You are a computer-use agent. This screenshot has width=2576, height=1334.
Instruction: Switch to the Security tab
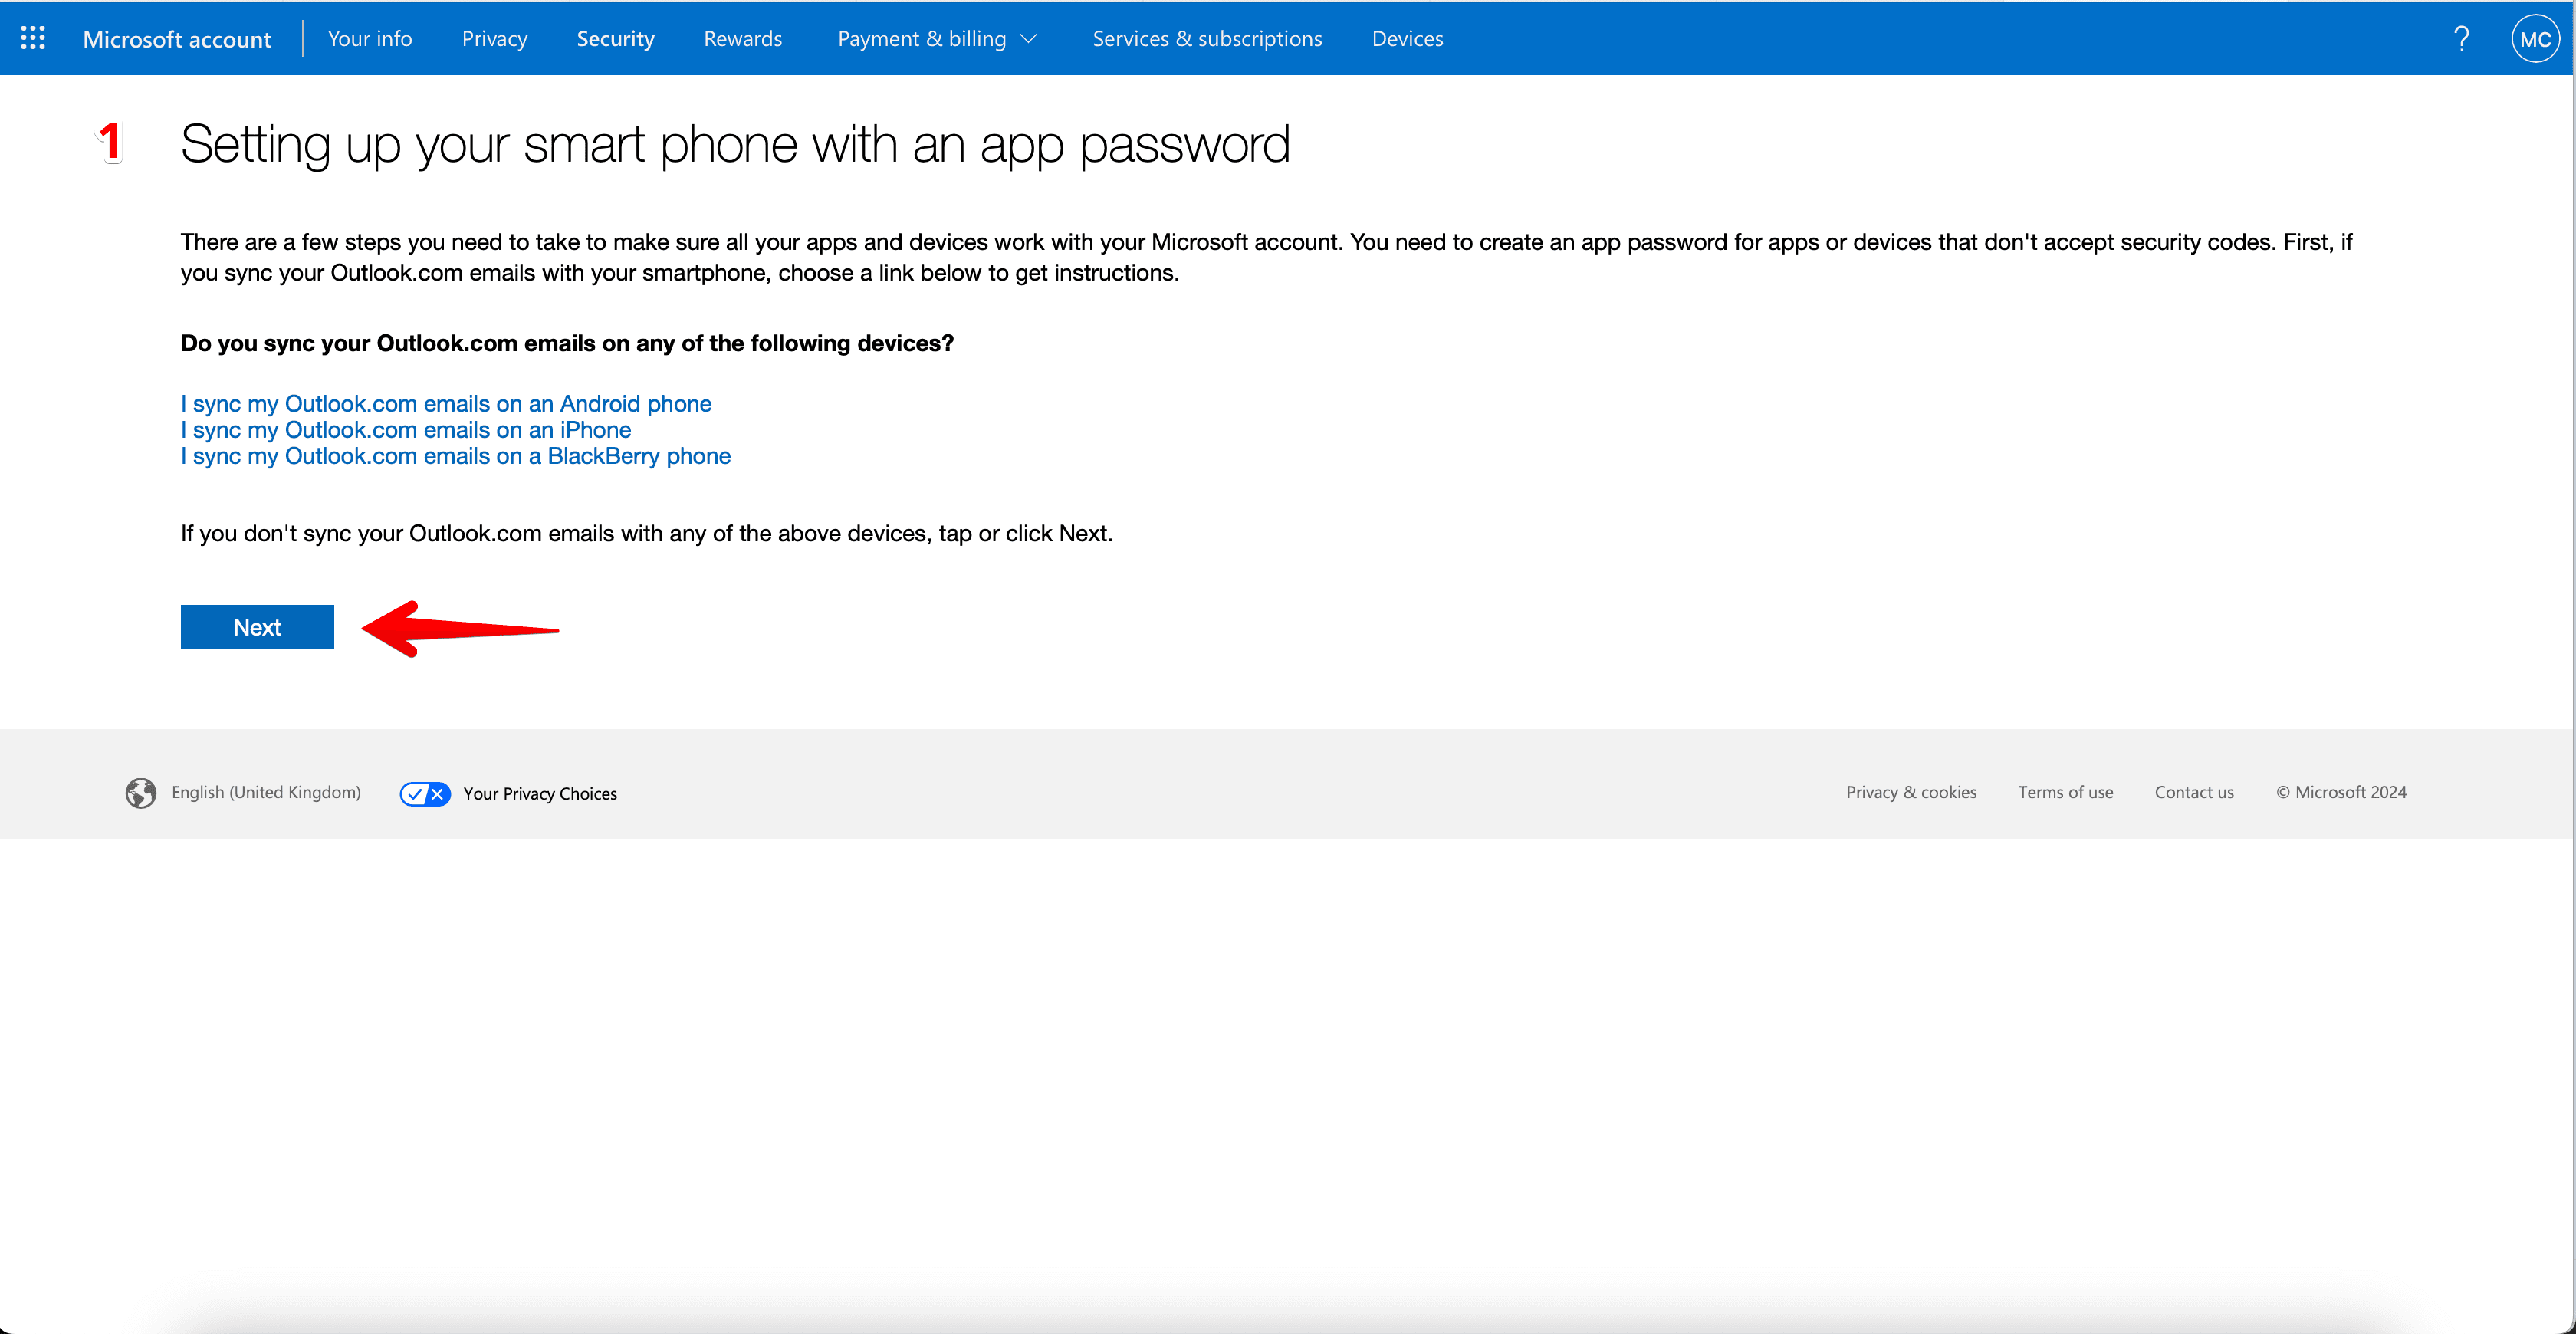(615, 38)
